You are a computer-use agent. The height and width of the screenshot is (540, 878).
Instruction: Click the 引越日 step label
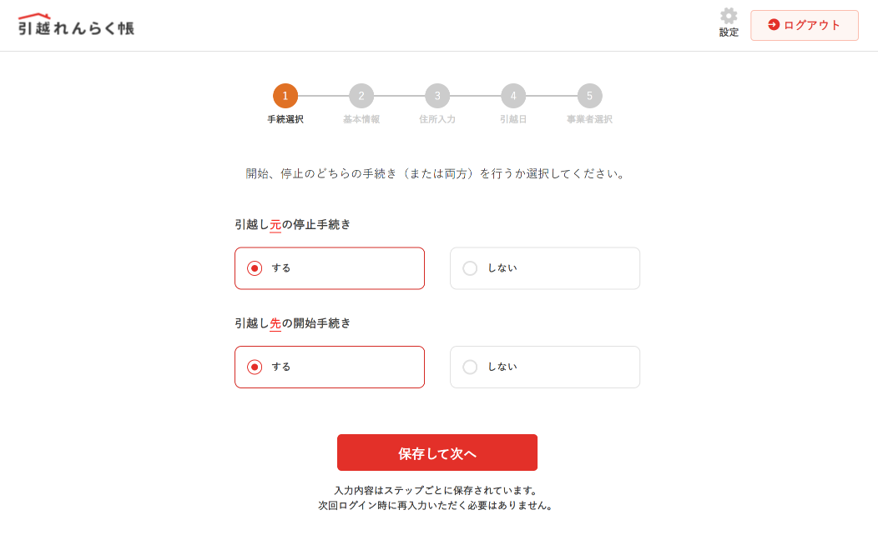513,119
